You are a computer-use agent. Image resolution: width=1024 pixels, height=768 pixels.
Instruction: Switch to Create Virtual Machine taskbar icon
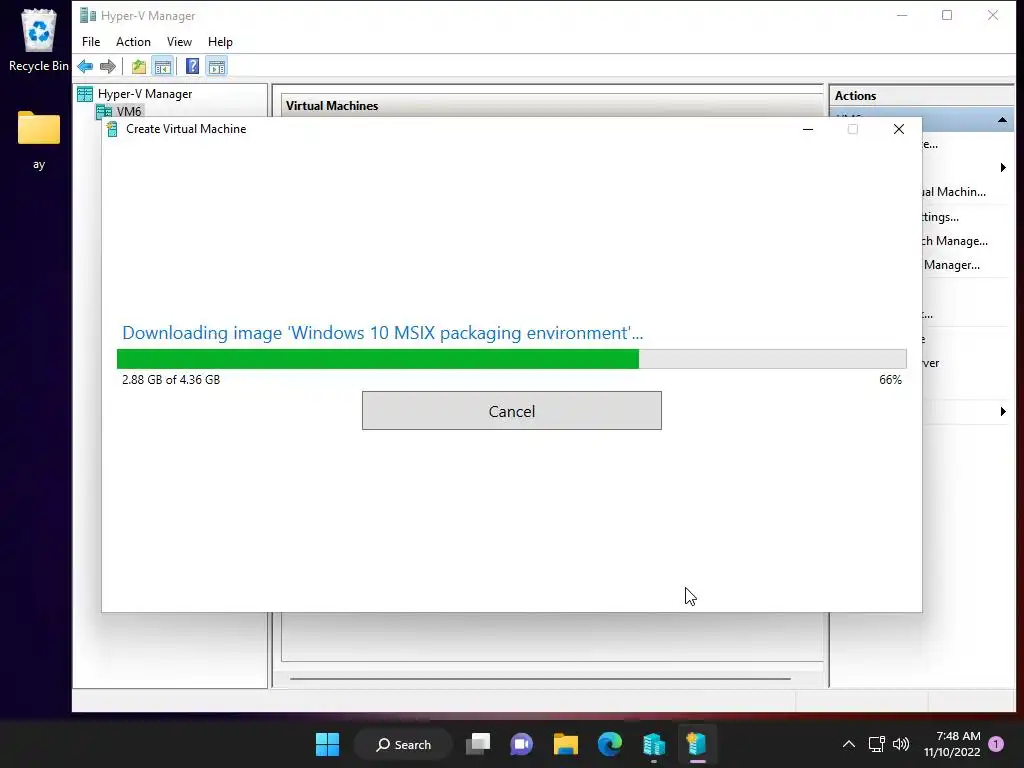(x=697, y=744)
